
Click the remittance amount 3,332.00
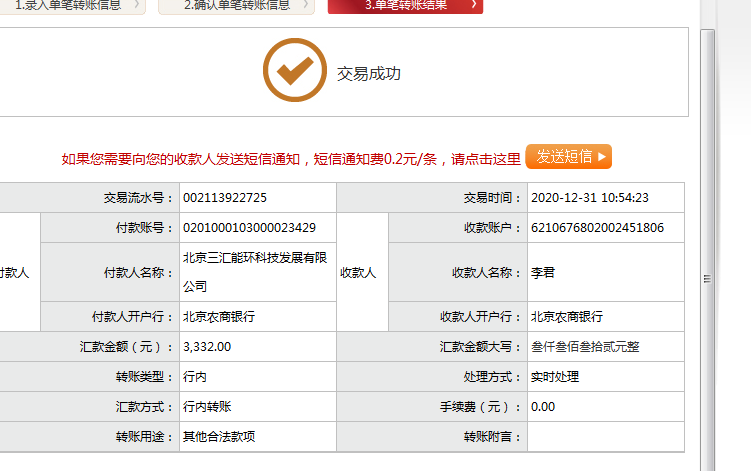point(207,347)
